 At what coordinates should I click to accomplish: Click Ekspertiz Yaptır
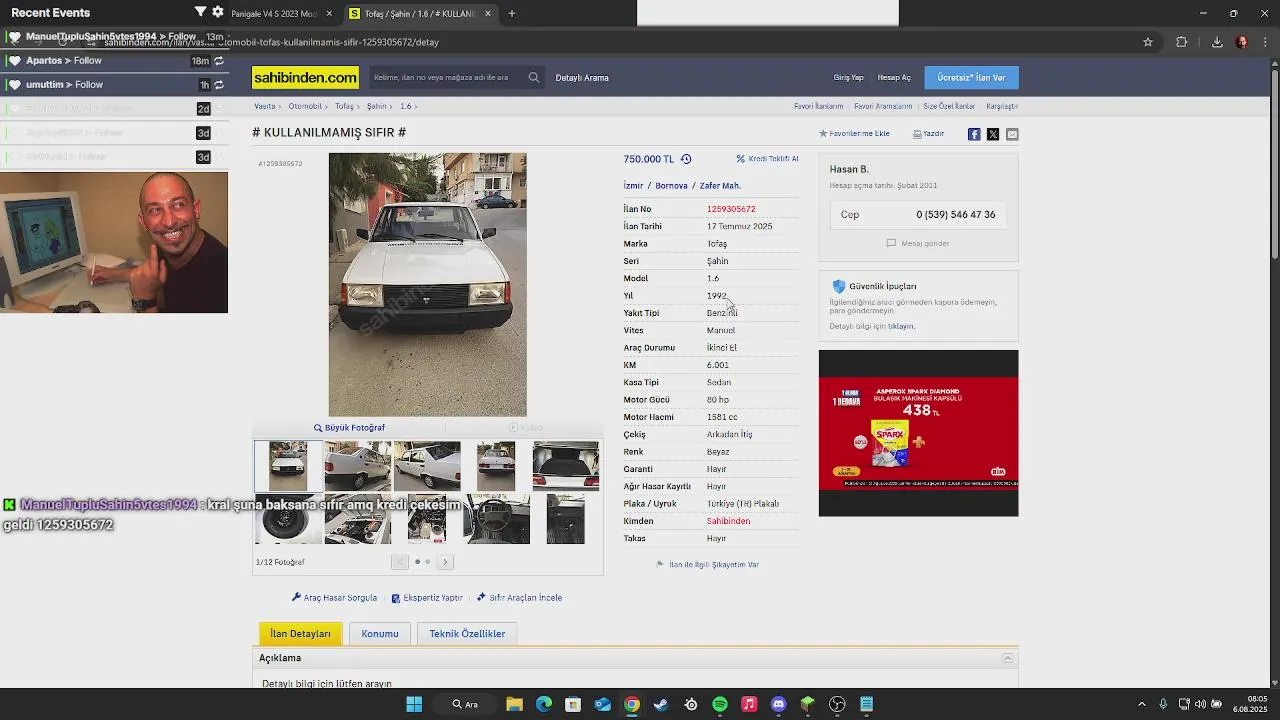(427, 598)
